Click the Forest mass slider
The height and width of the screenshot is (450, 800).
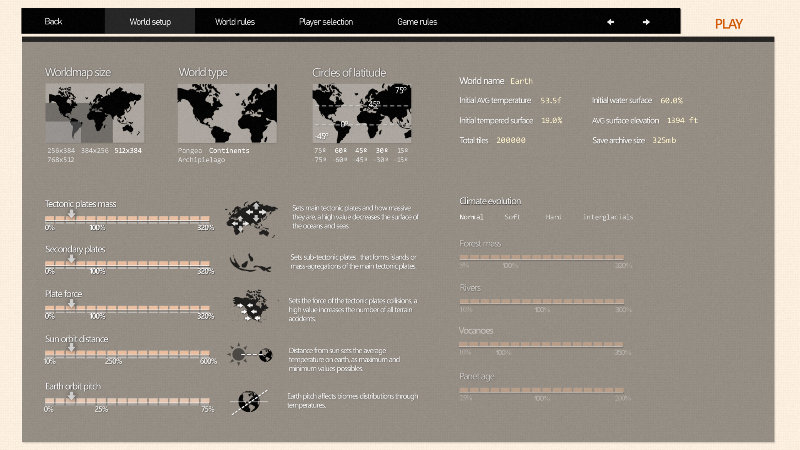(x=541, y=257)
